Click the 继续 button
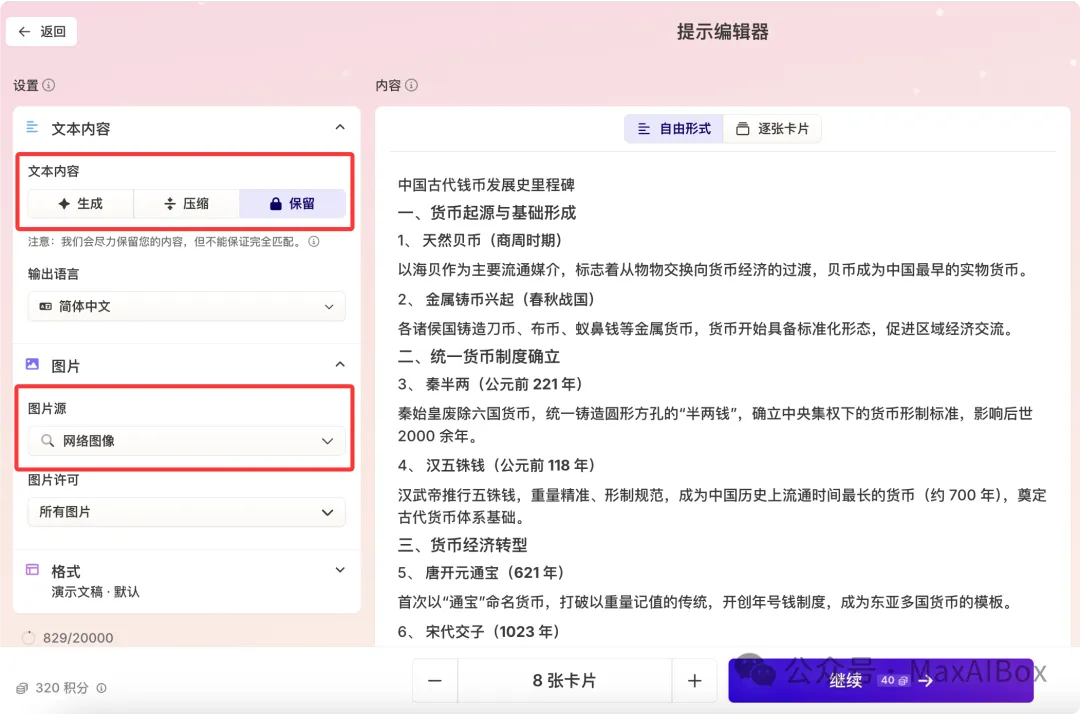The width and height of the screenshot is (1080, 714). (x=881, y=681)
